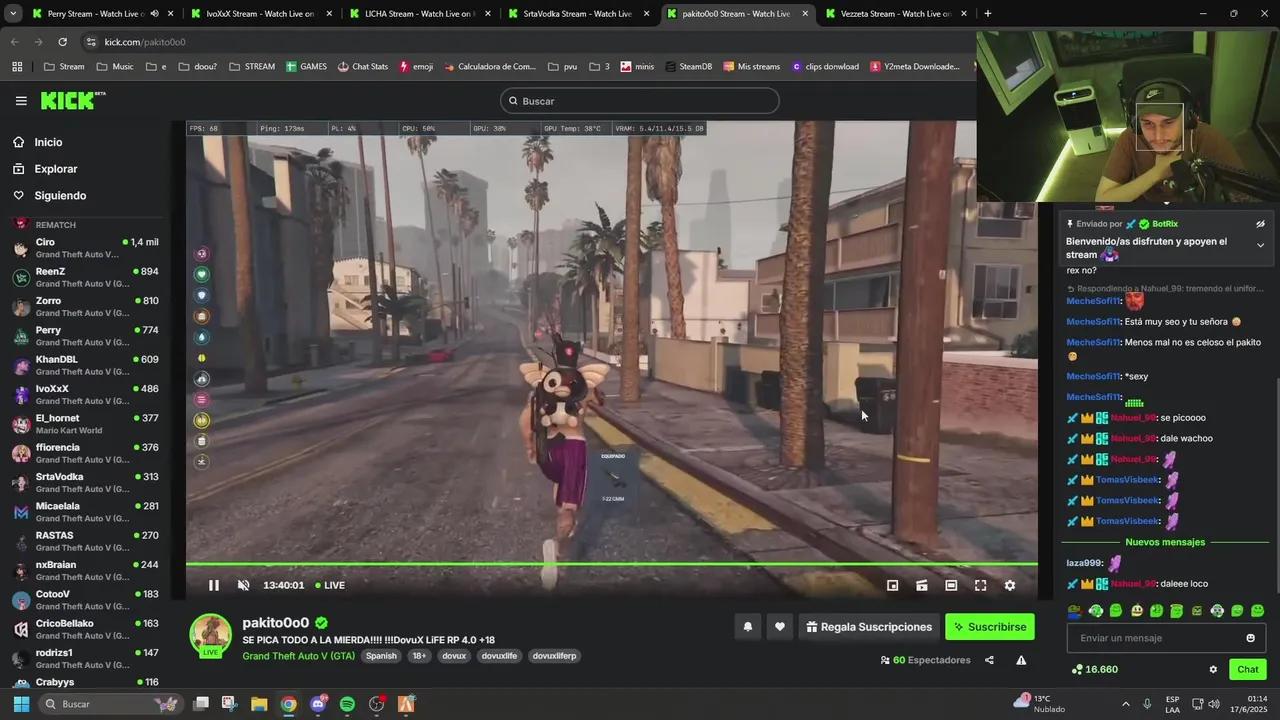Screen dimensions: 1280x720
Task: Switch to Vezzeta Stream tab
Action: tap(895, 14)
